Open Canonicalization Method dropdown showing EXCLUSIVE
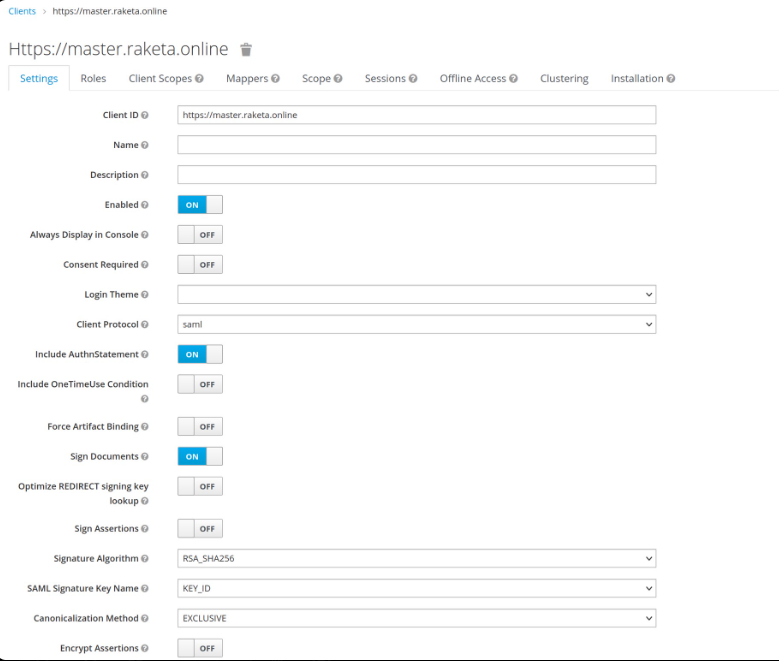The width and height of the screenshot is (779, 661). click(417, 618)
